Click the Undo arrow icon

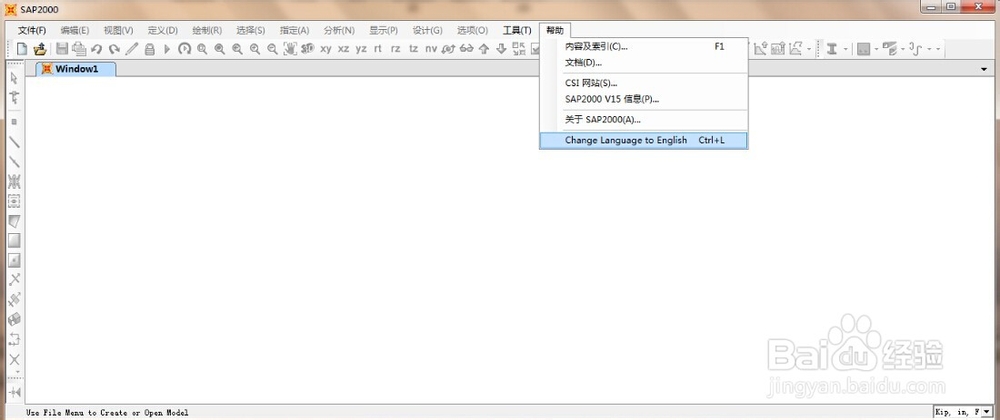pos(96,48)
